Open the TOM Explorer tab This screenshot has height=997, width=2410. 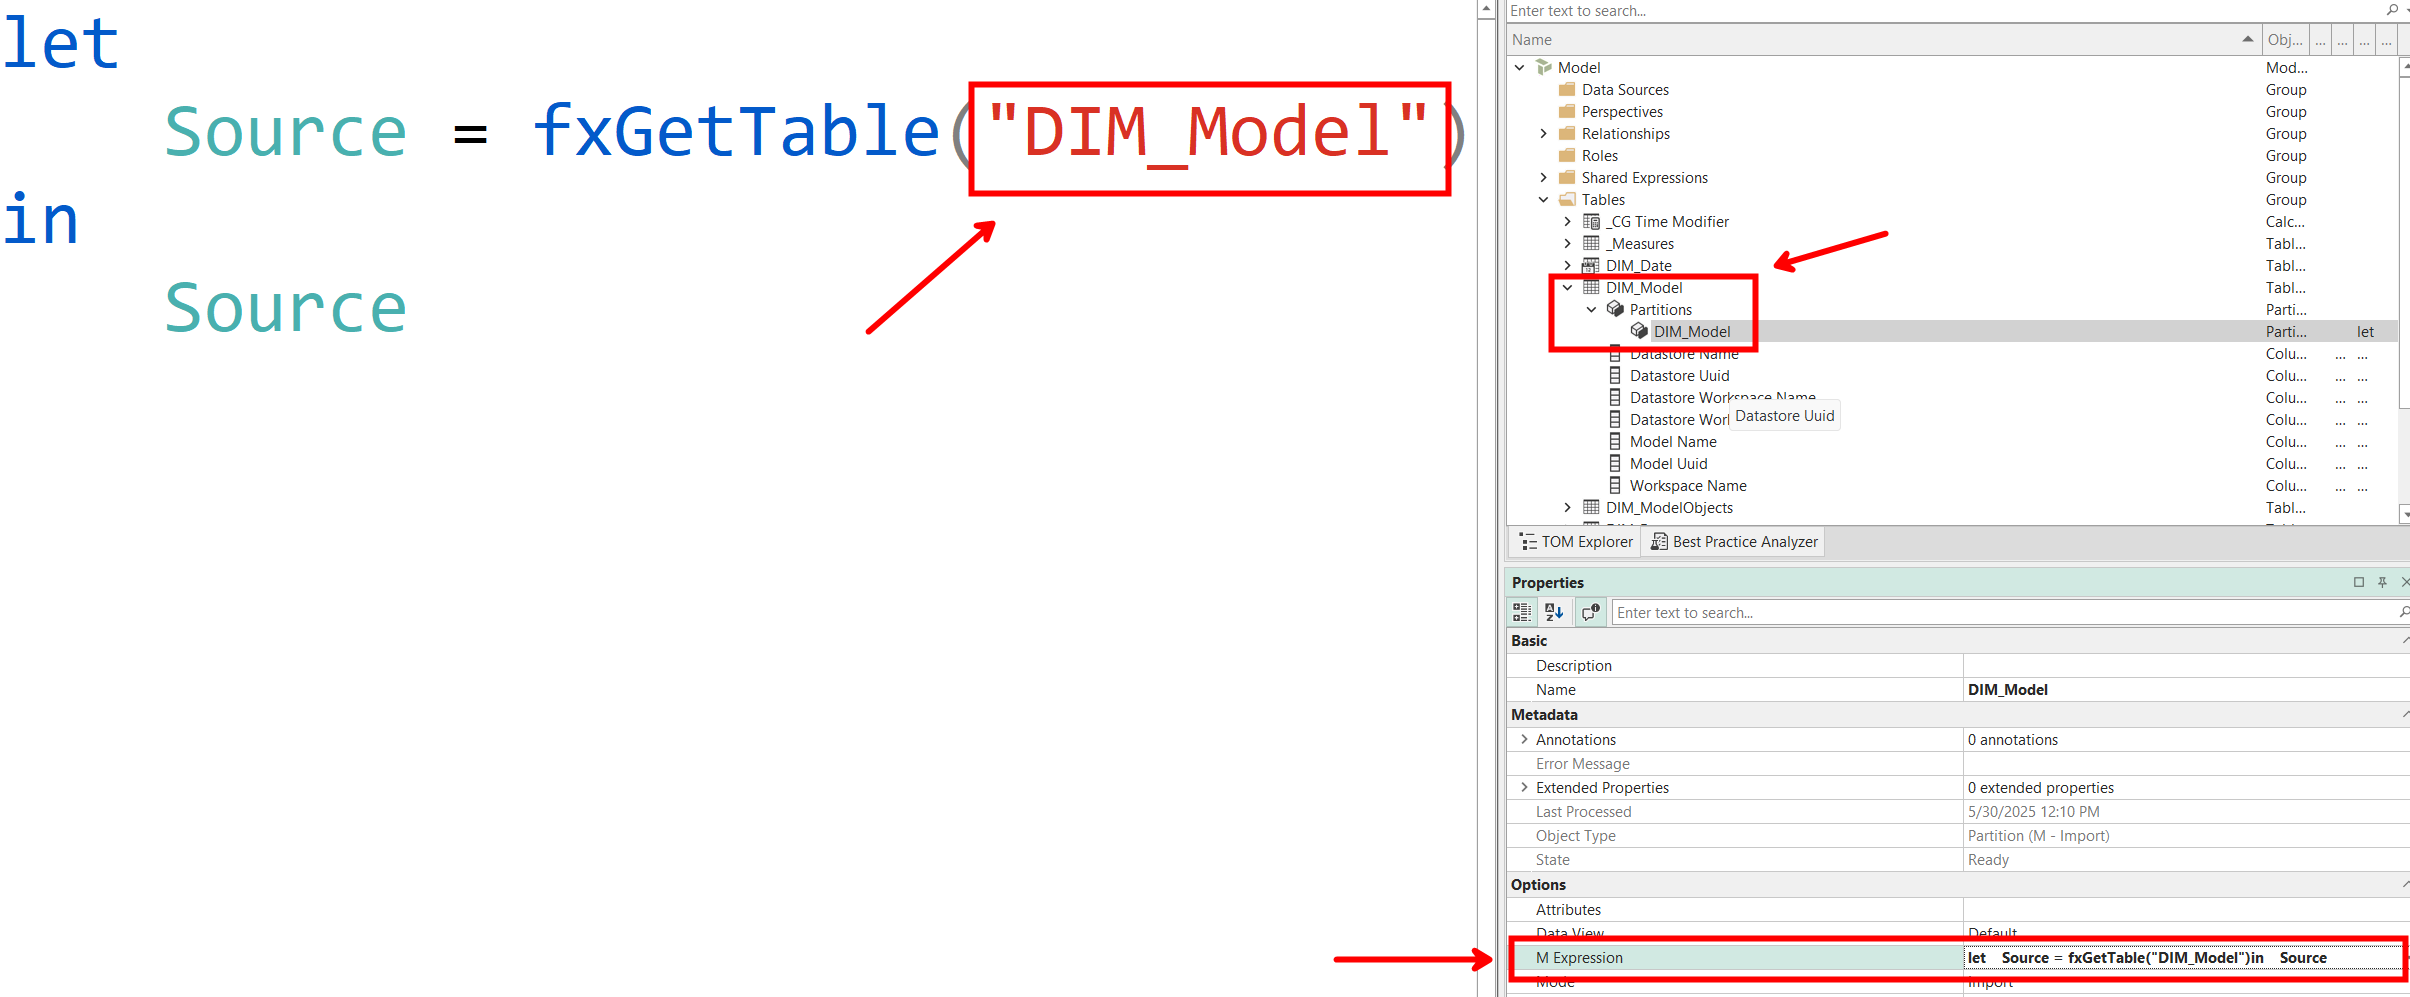click(1574, 541)
